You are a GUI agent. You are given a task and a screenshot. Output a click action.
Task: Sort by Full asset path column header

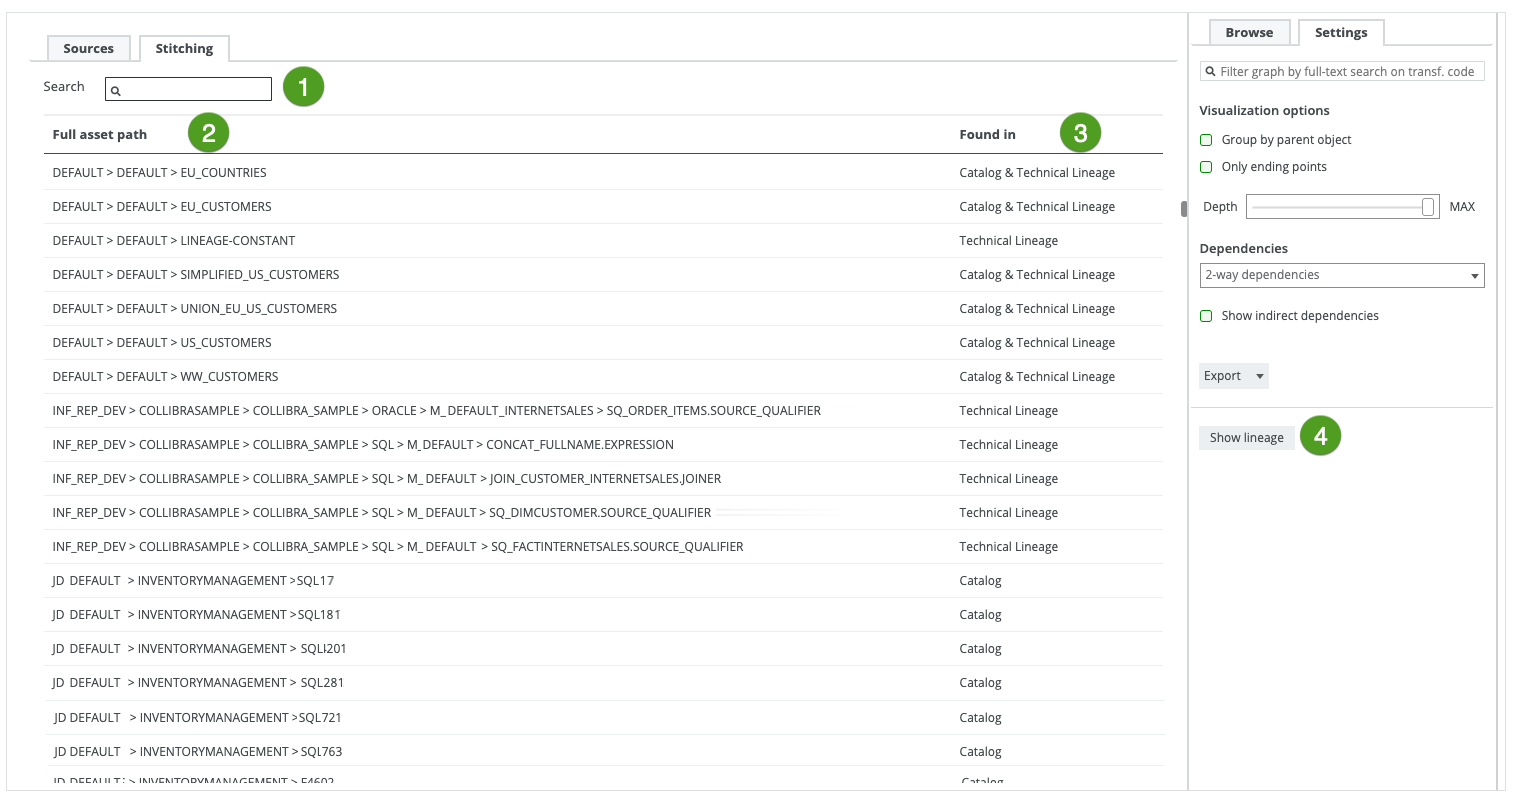100,134
